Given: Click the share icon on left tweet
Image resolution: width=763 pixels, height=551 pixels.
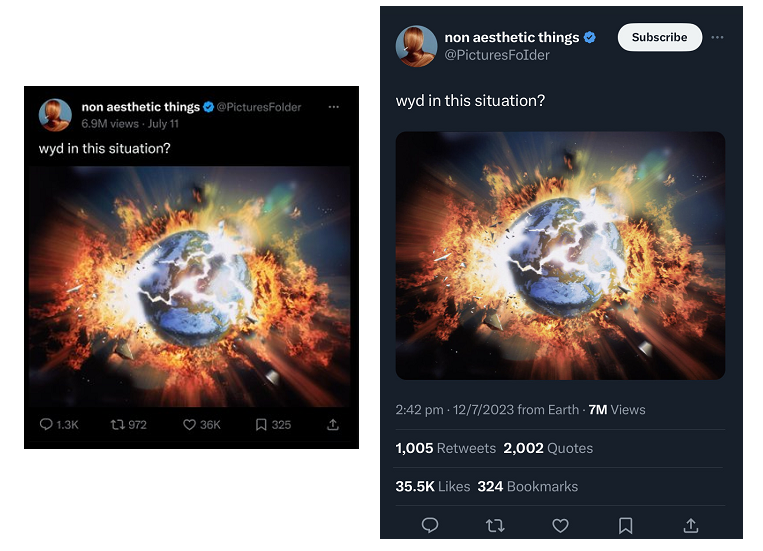Looking at the screenshot, I should 333,424.
